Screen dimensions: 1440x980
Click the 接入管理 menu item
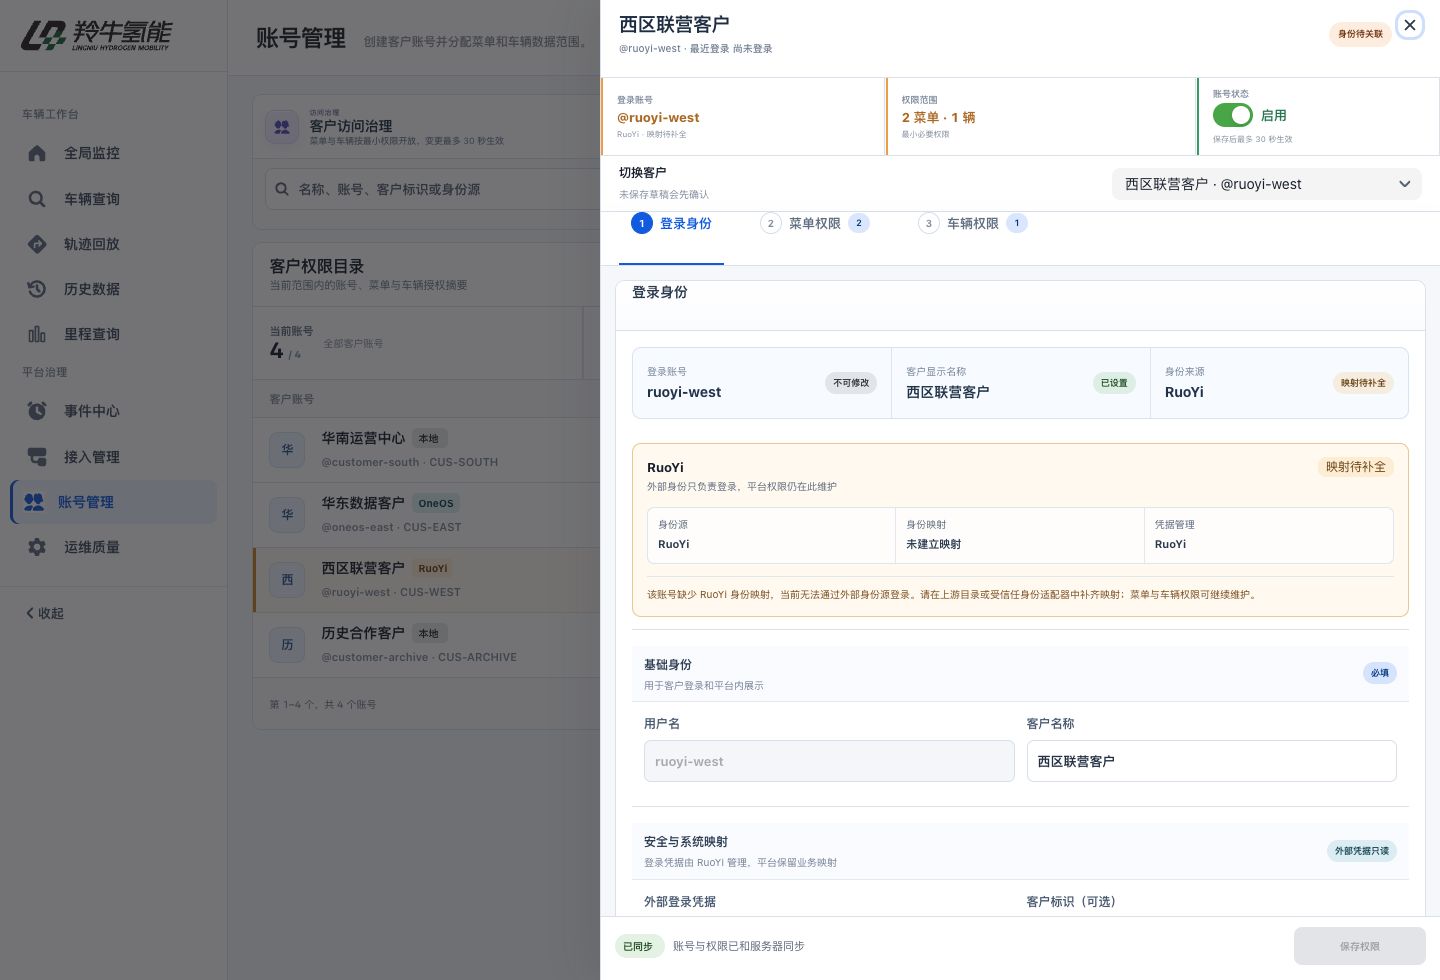(114, 457)
